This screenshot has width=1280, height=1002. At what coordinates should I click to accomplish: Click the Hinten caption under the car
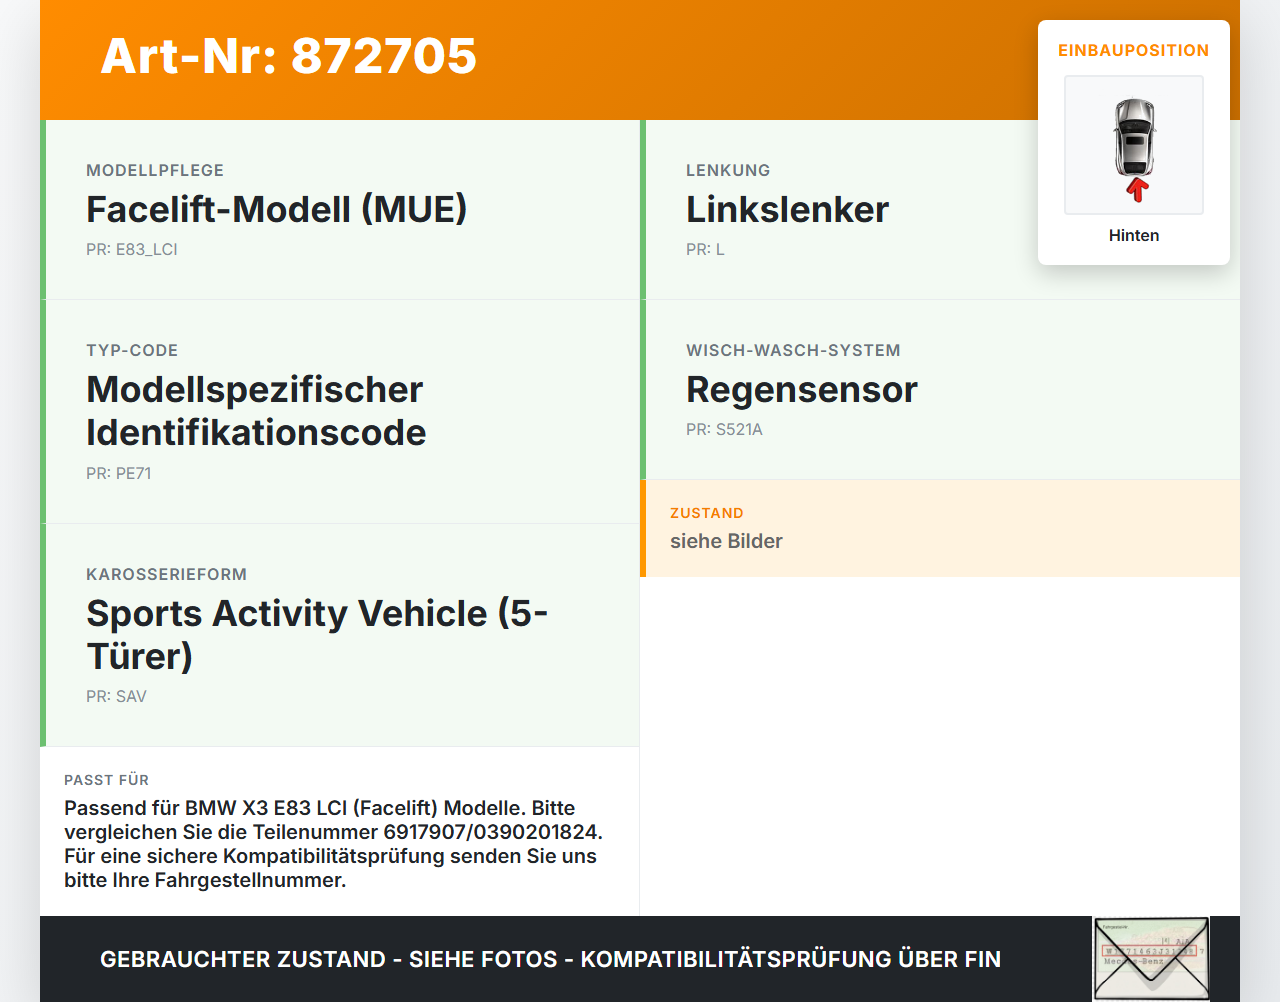tap(1134, 236)
